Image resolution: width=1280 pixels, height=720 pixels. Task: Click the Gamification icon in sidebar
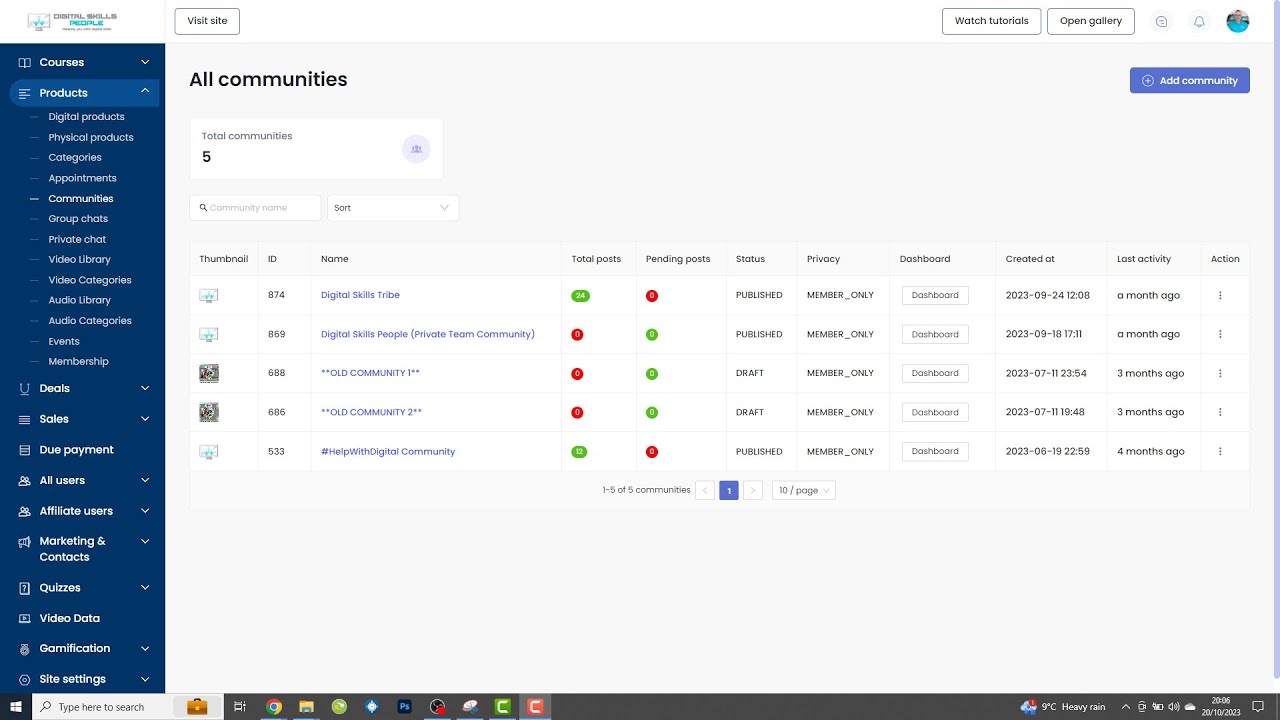coord(25,648)
